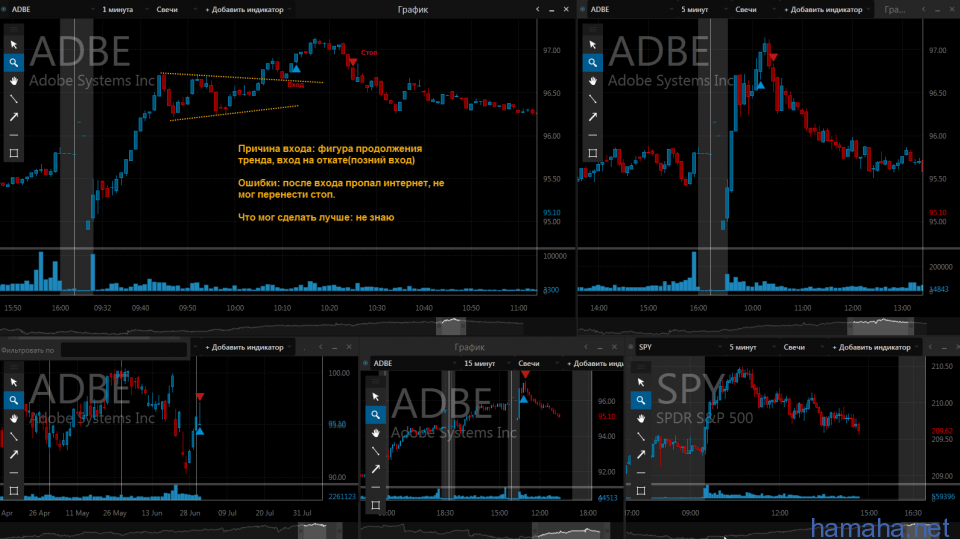Select rectangle tool in ADBE daily chart panel
This screenshot has height=539, width=960.
click(x=13, y=491)
